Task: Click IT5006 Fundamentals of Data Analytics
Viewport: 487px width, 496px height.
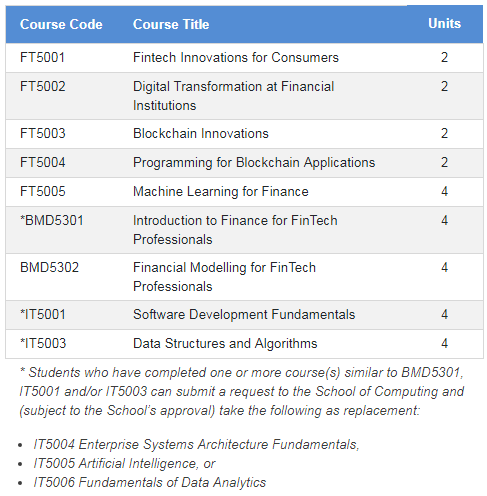Action: click(150, 482)
